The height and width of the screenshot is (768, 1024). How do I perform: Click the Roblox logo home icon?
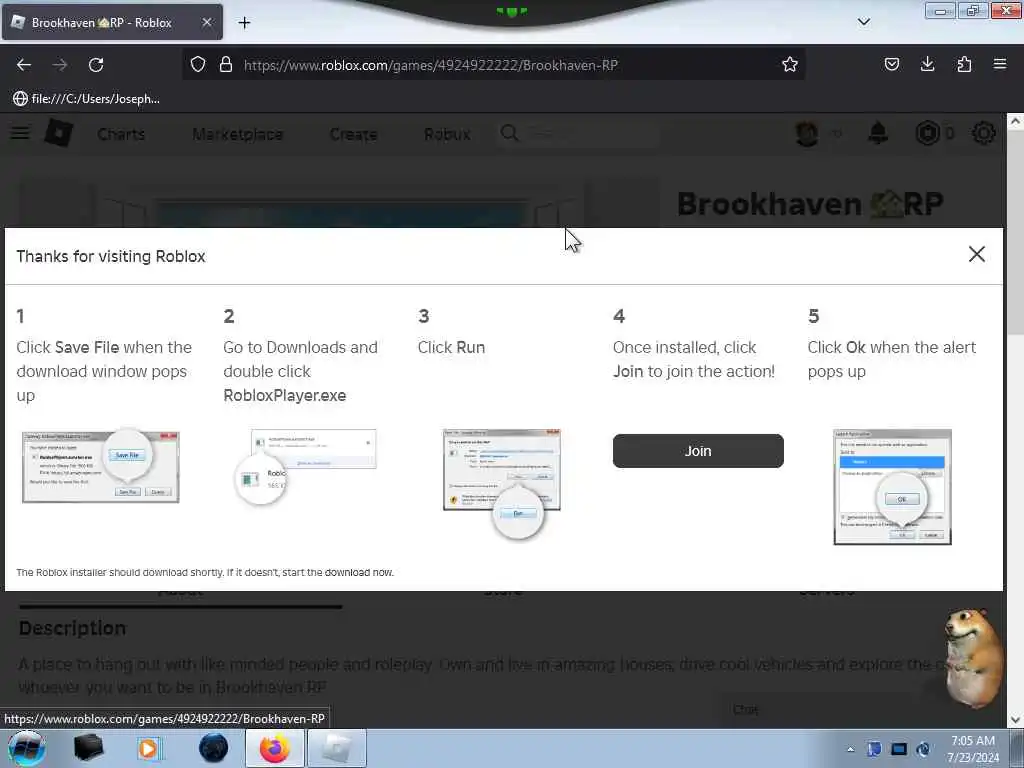[59, 133]
